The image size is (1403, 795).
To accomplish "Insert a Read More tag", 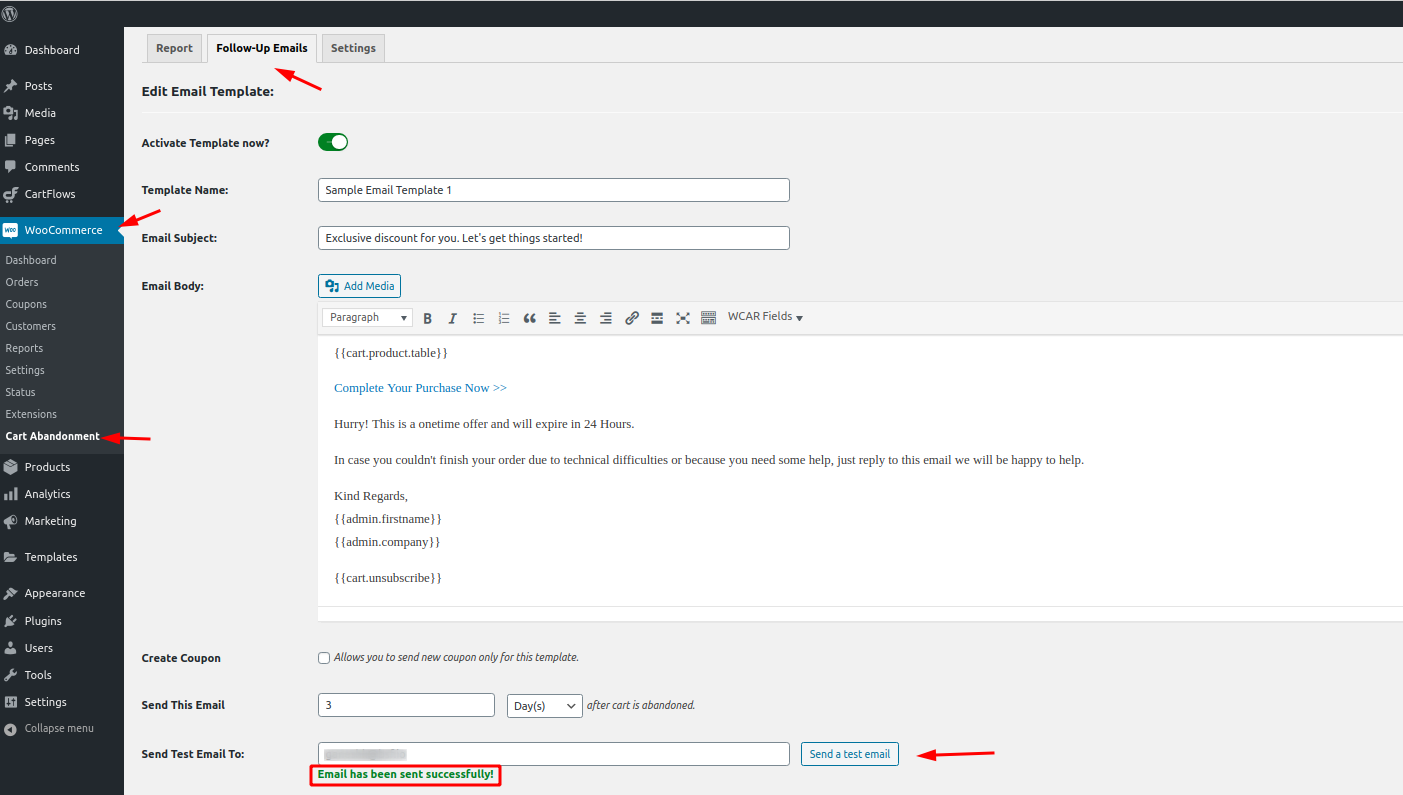I will [x=657, y=318].
